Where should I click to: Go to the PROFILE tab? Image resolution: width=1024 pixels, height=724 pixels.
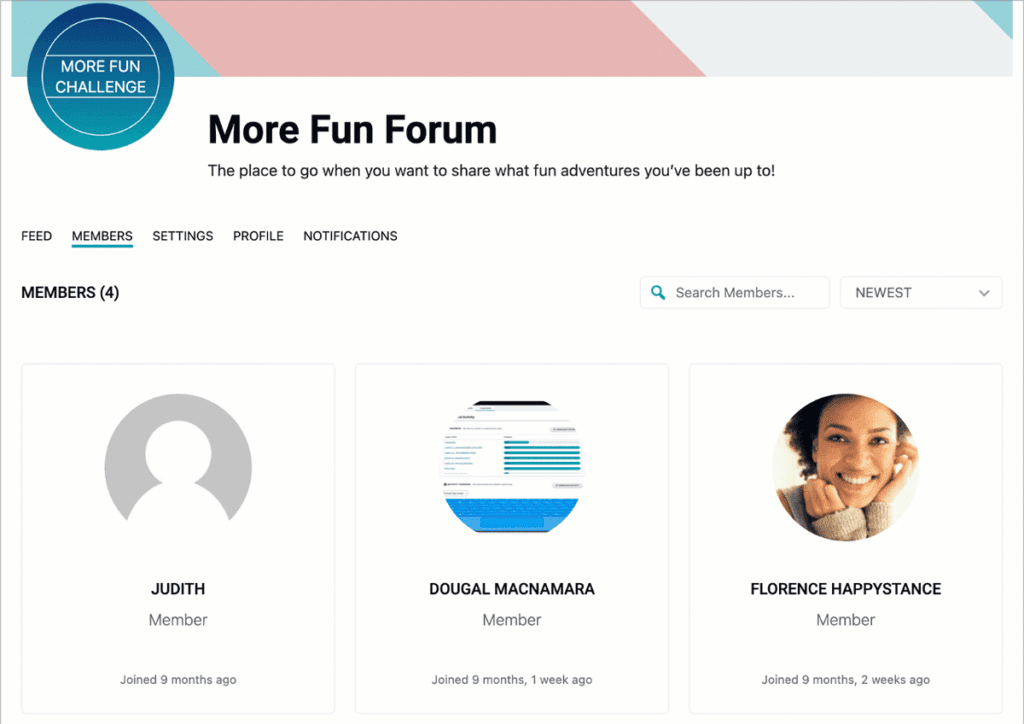point(258,236)
